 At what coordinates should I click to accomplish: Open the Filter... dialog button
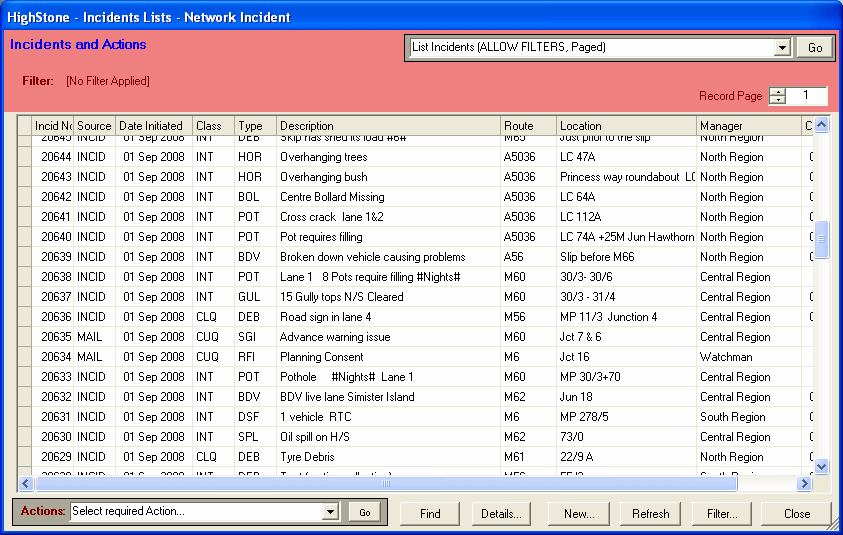click(x=722, y=513)
